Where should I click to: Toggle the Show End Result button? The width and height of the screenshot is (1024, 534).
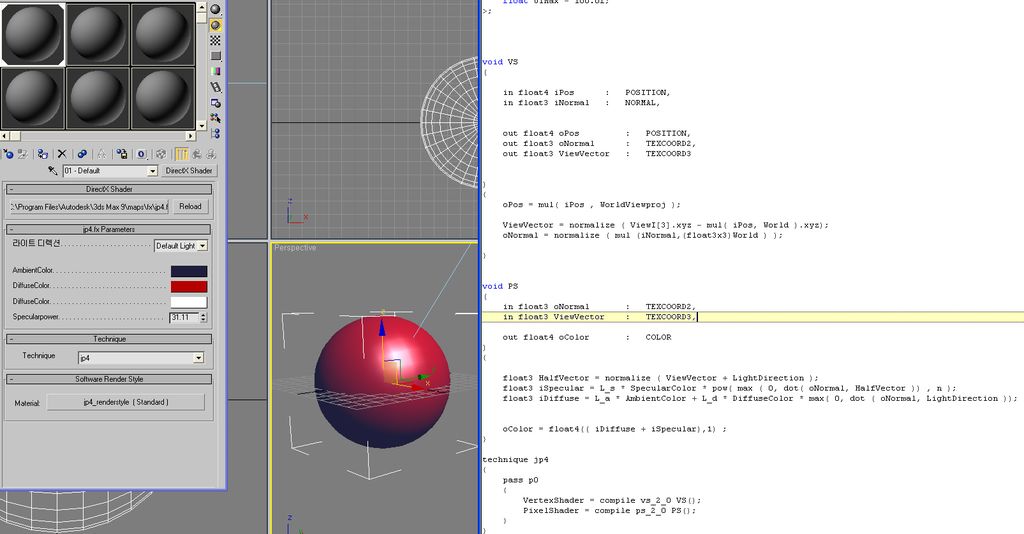[182, 154]
